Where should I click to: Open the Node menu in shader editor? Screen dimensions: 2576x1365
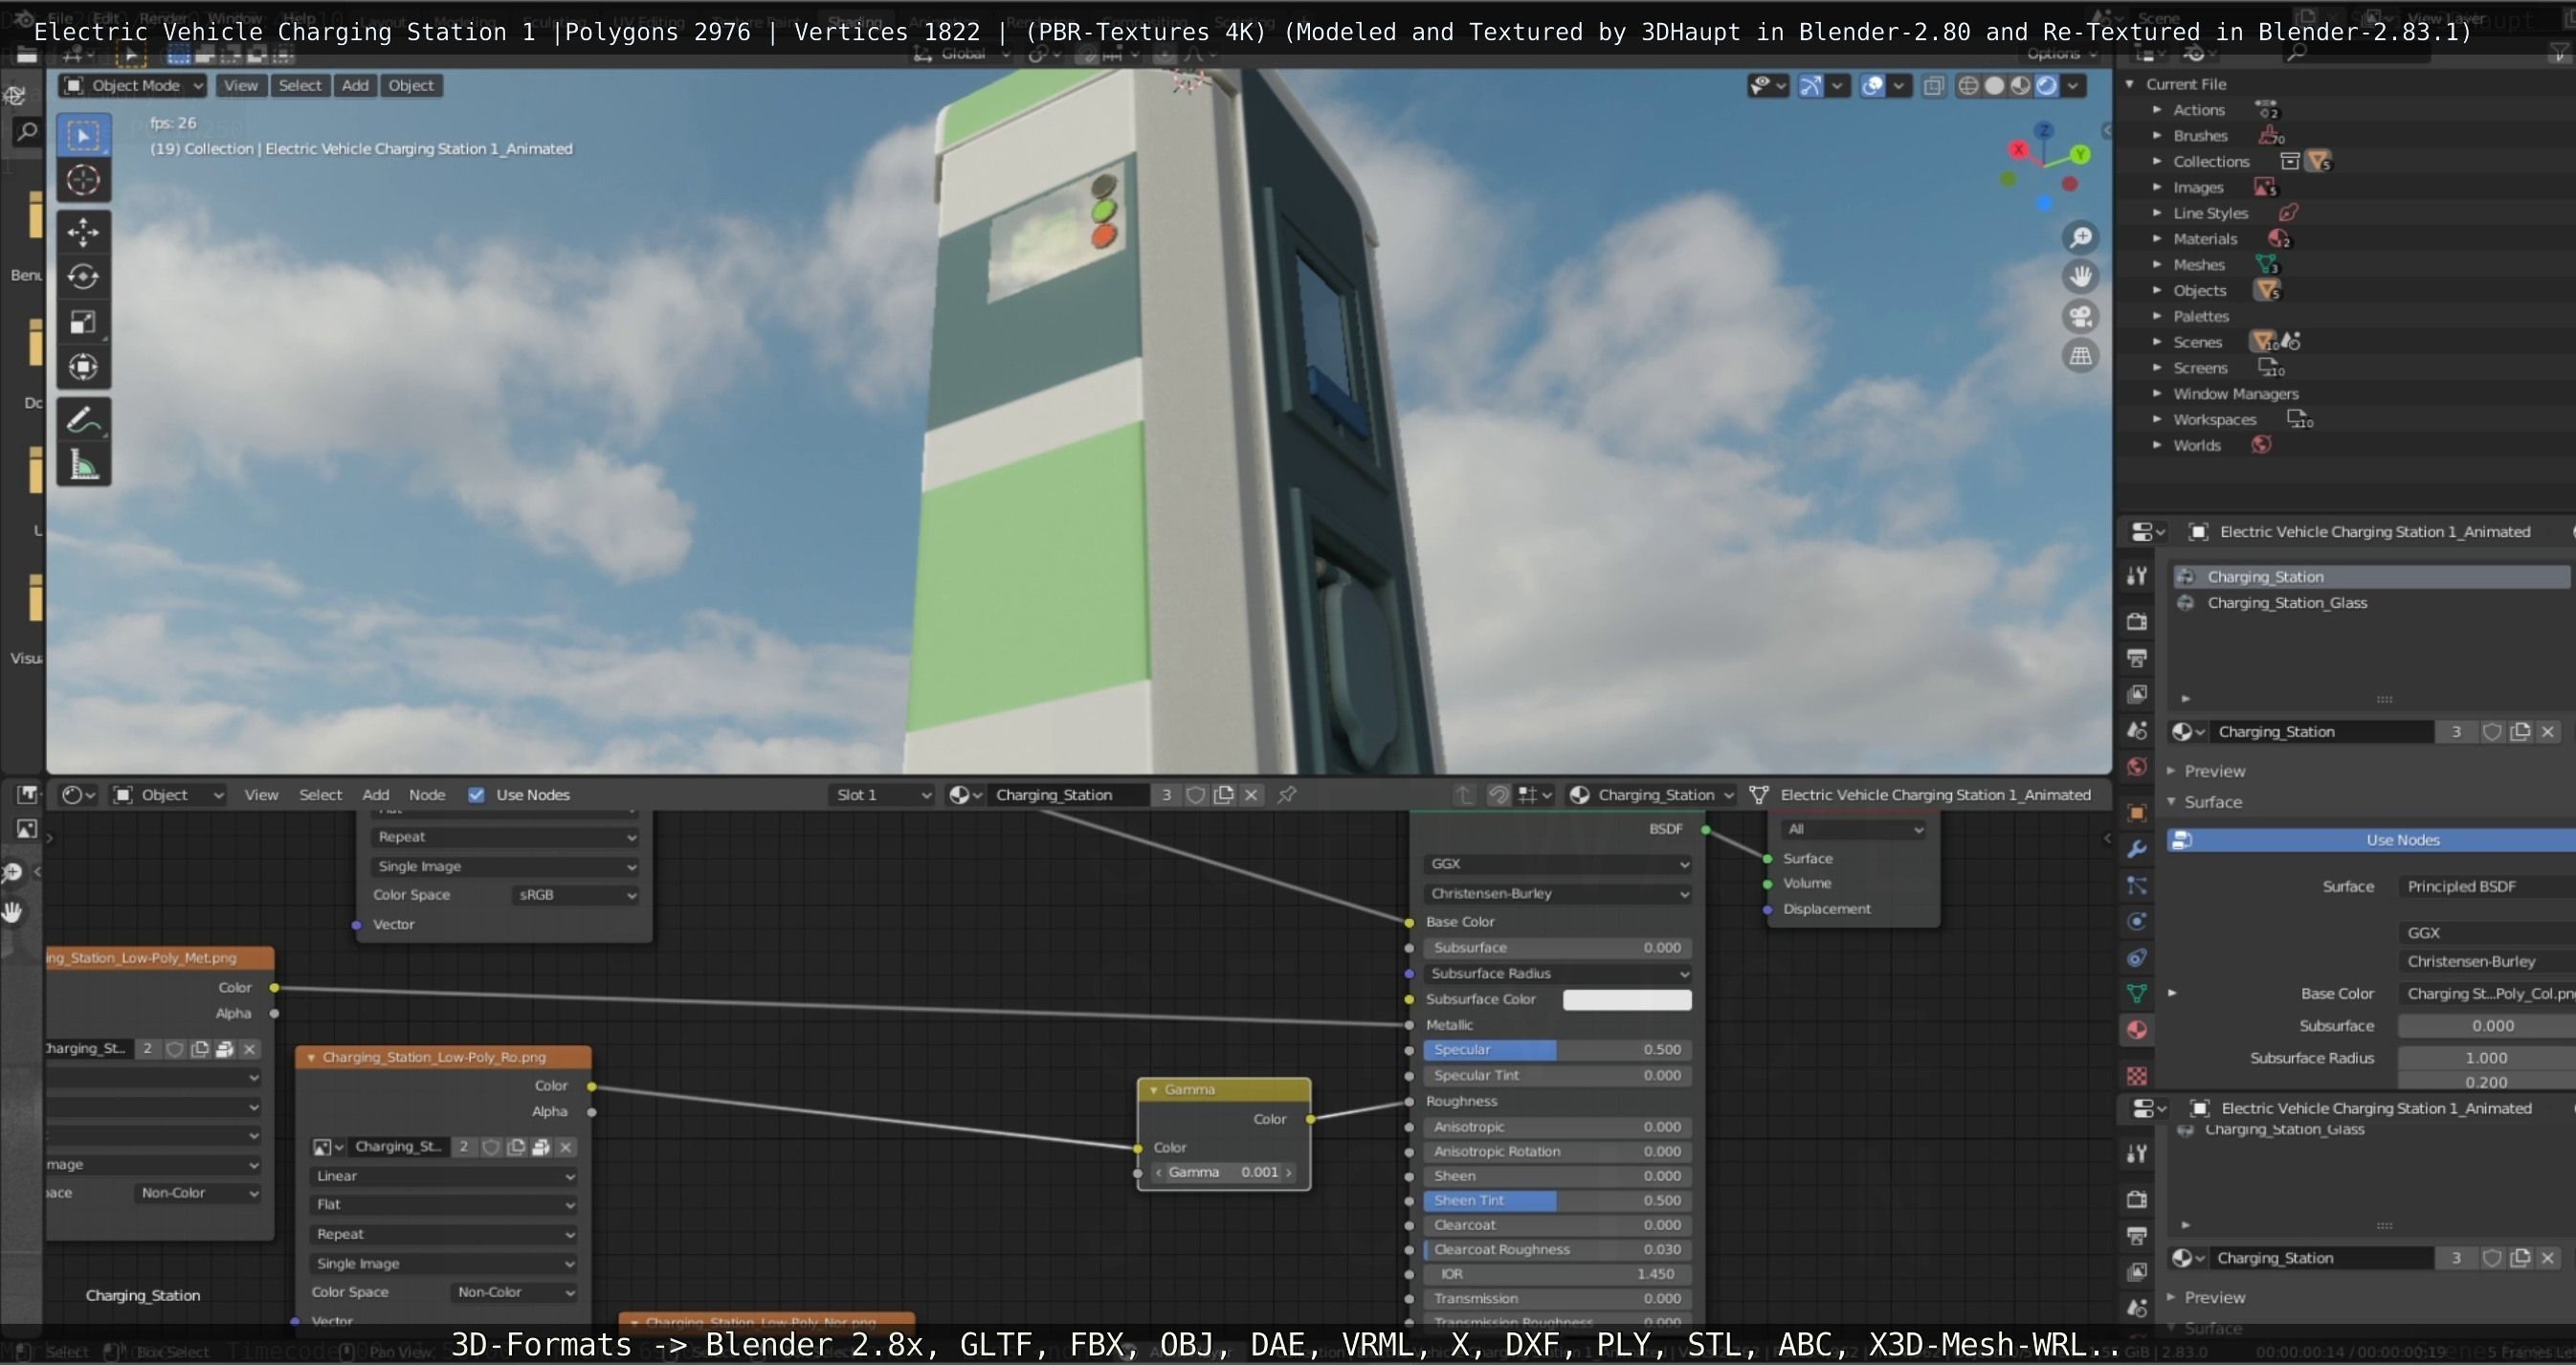[427, 795]
